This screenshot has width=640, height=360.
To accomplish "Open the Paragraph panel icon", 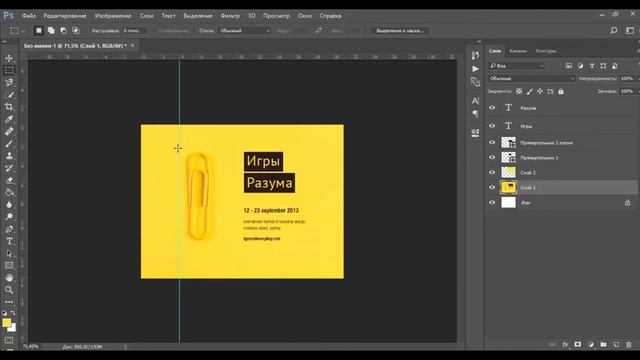I will tap(475, 114).
